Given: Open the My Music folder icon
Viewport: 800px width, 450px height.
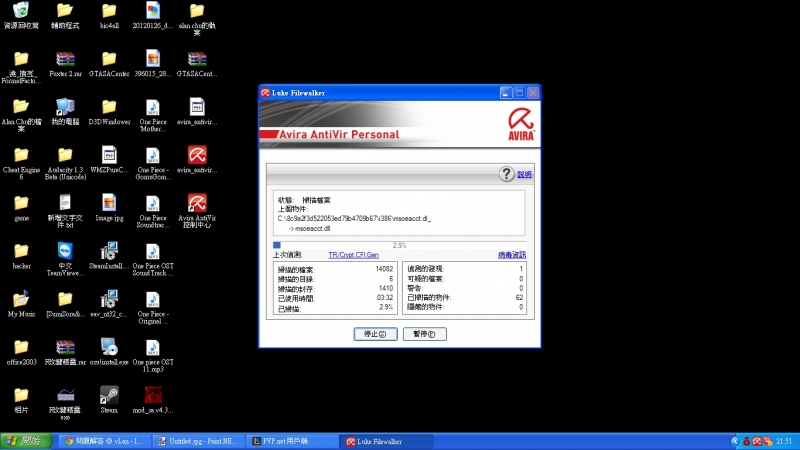Looking at the screenshot, I should (x=21, y=303).
